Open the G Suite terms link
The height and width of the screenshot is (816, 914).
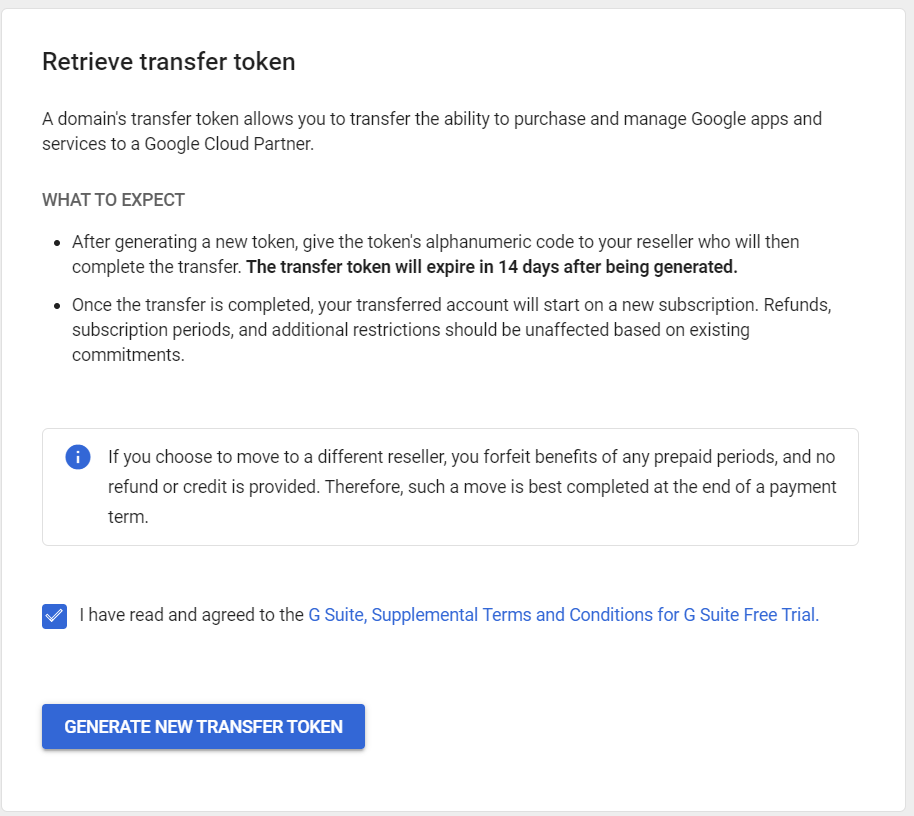pyautogui.click(x=336, y=615)
